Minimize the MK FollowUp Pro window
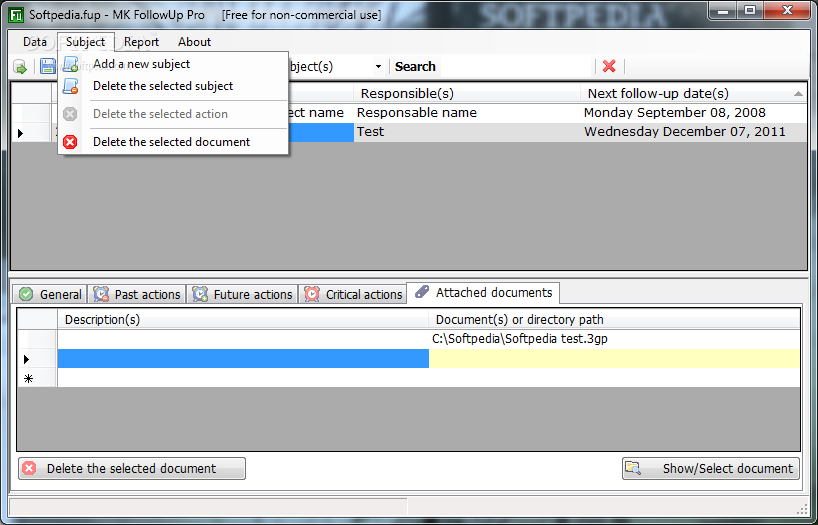The width and height of the screenshot is (818, 525). tap(723, 10)
